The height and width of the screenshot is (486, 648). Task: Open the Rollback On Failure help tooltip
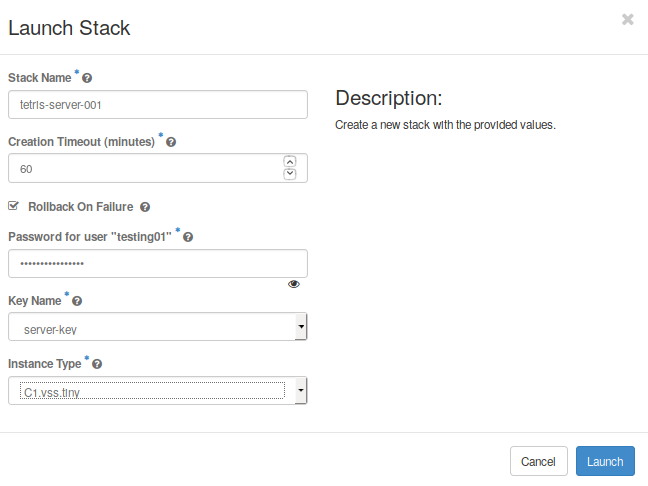pyautogui.click(x=145, y=207)
